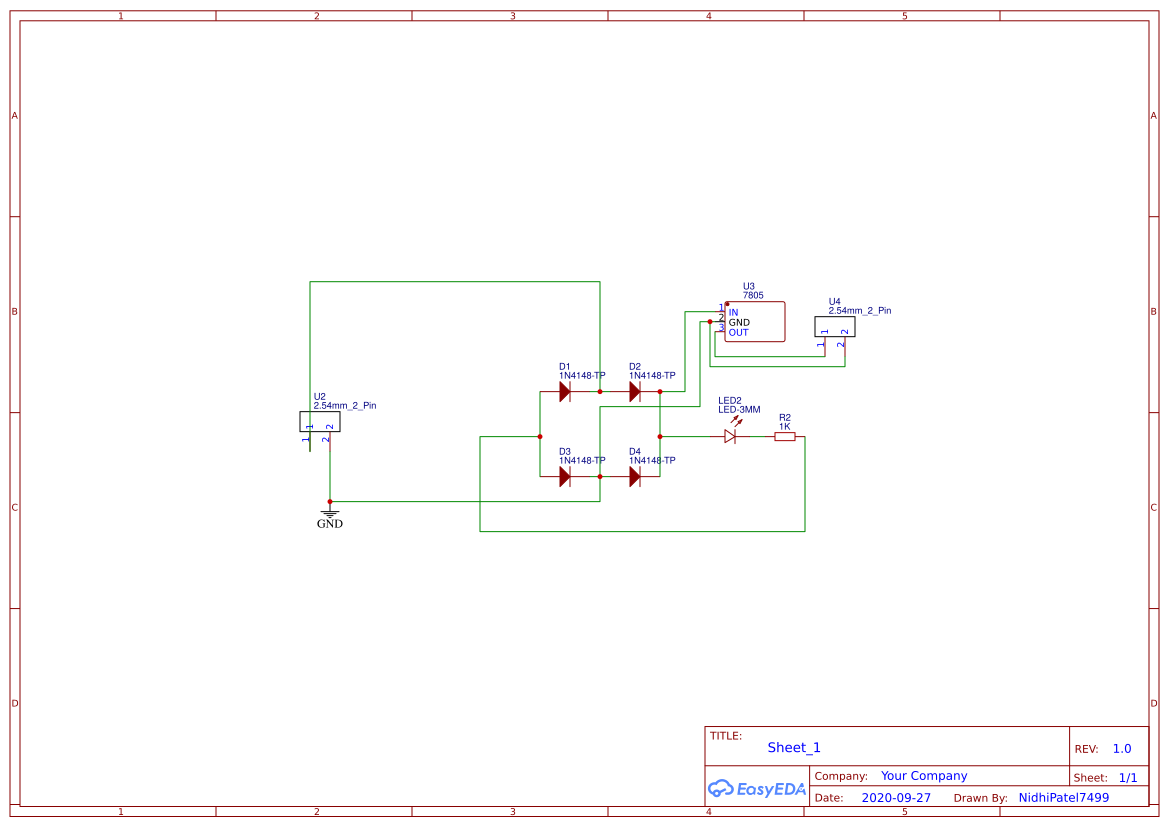Select resistor R2 1K symbol
This screenshot has width=1169, height=827.
(785, 436)
